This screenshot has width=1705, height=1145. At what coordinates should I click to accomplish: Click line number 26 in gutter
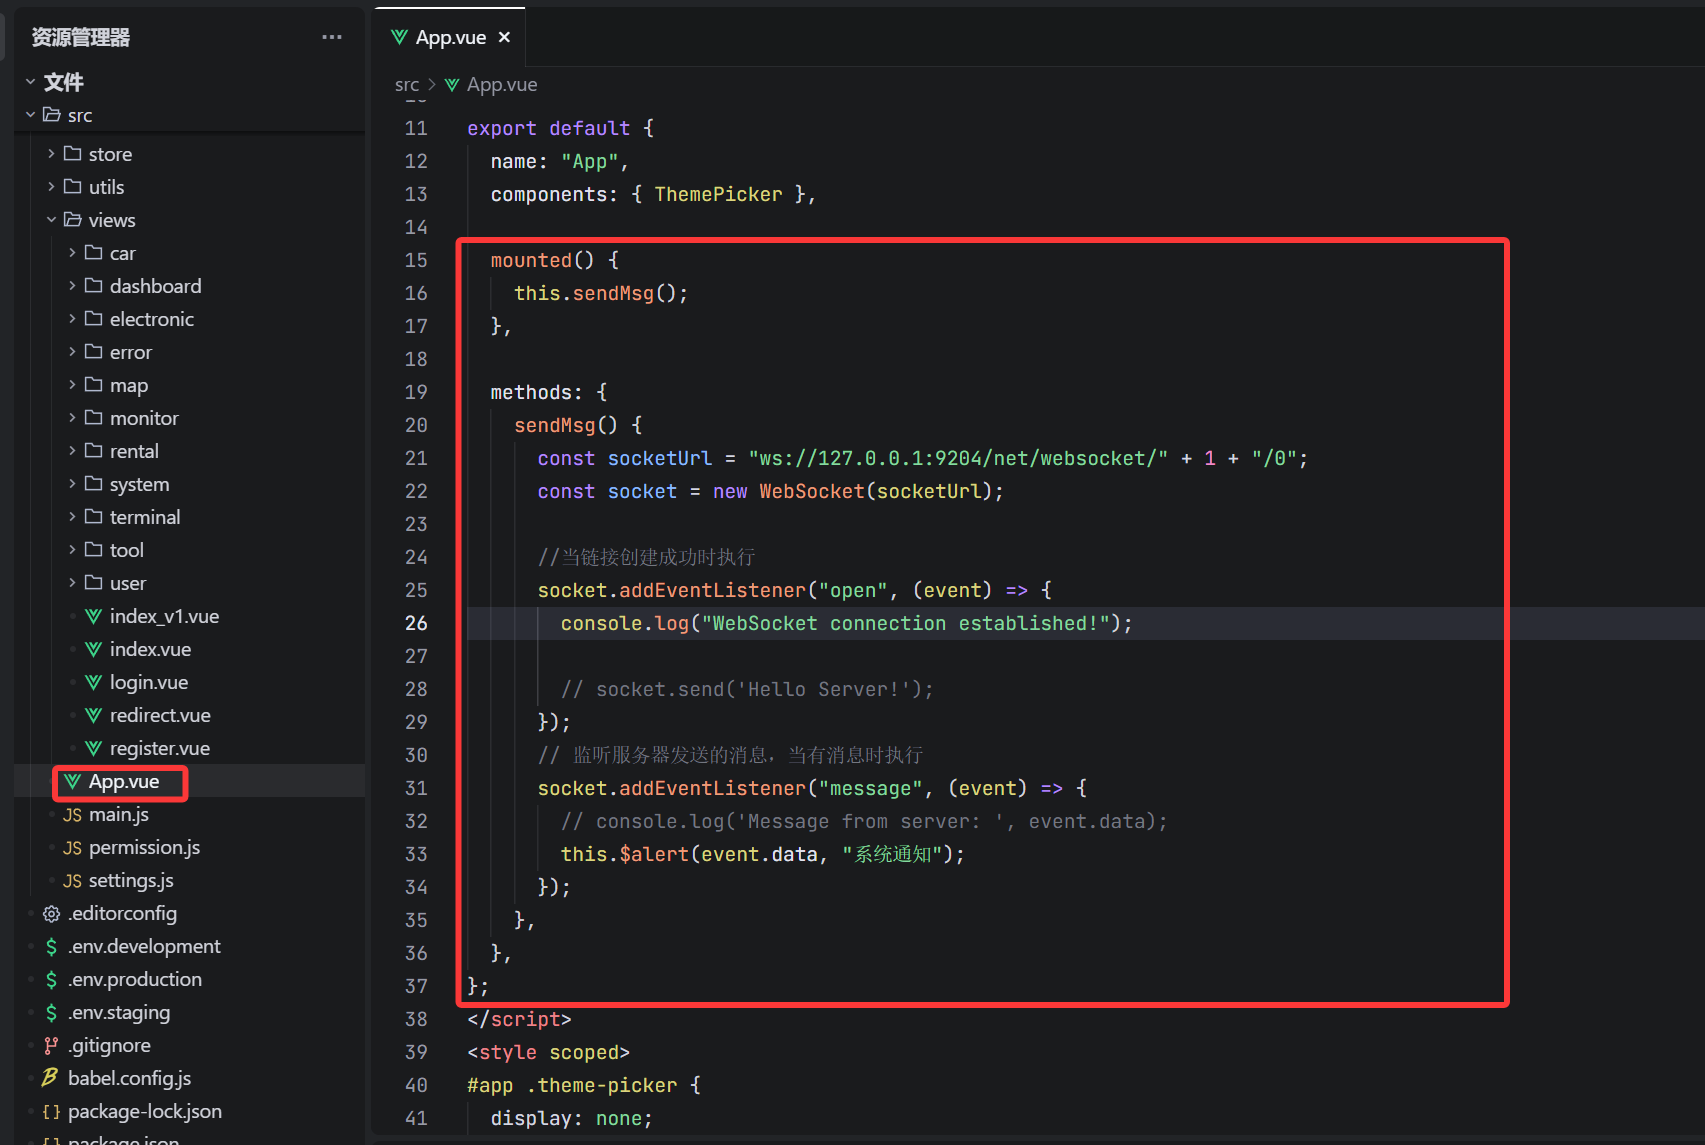416,623
